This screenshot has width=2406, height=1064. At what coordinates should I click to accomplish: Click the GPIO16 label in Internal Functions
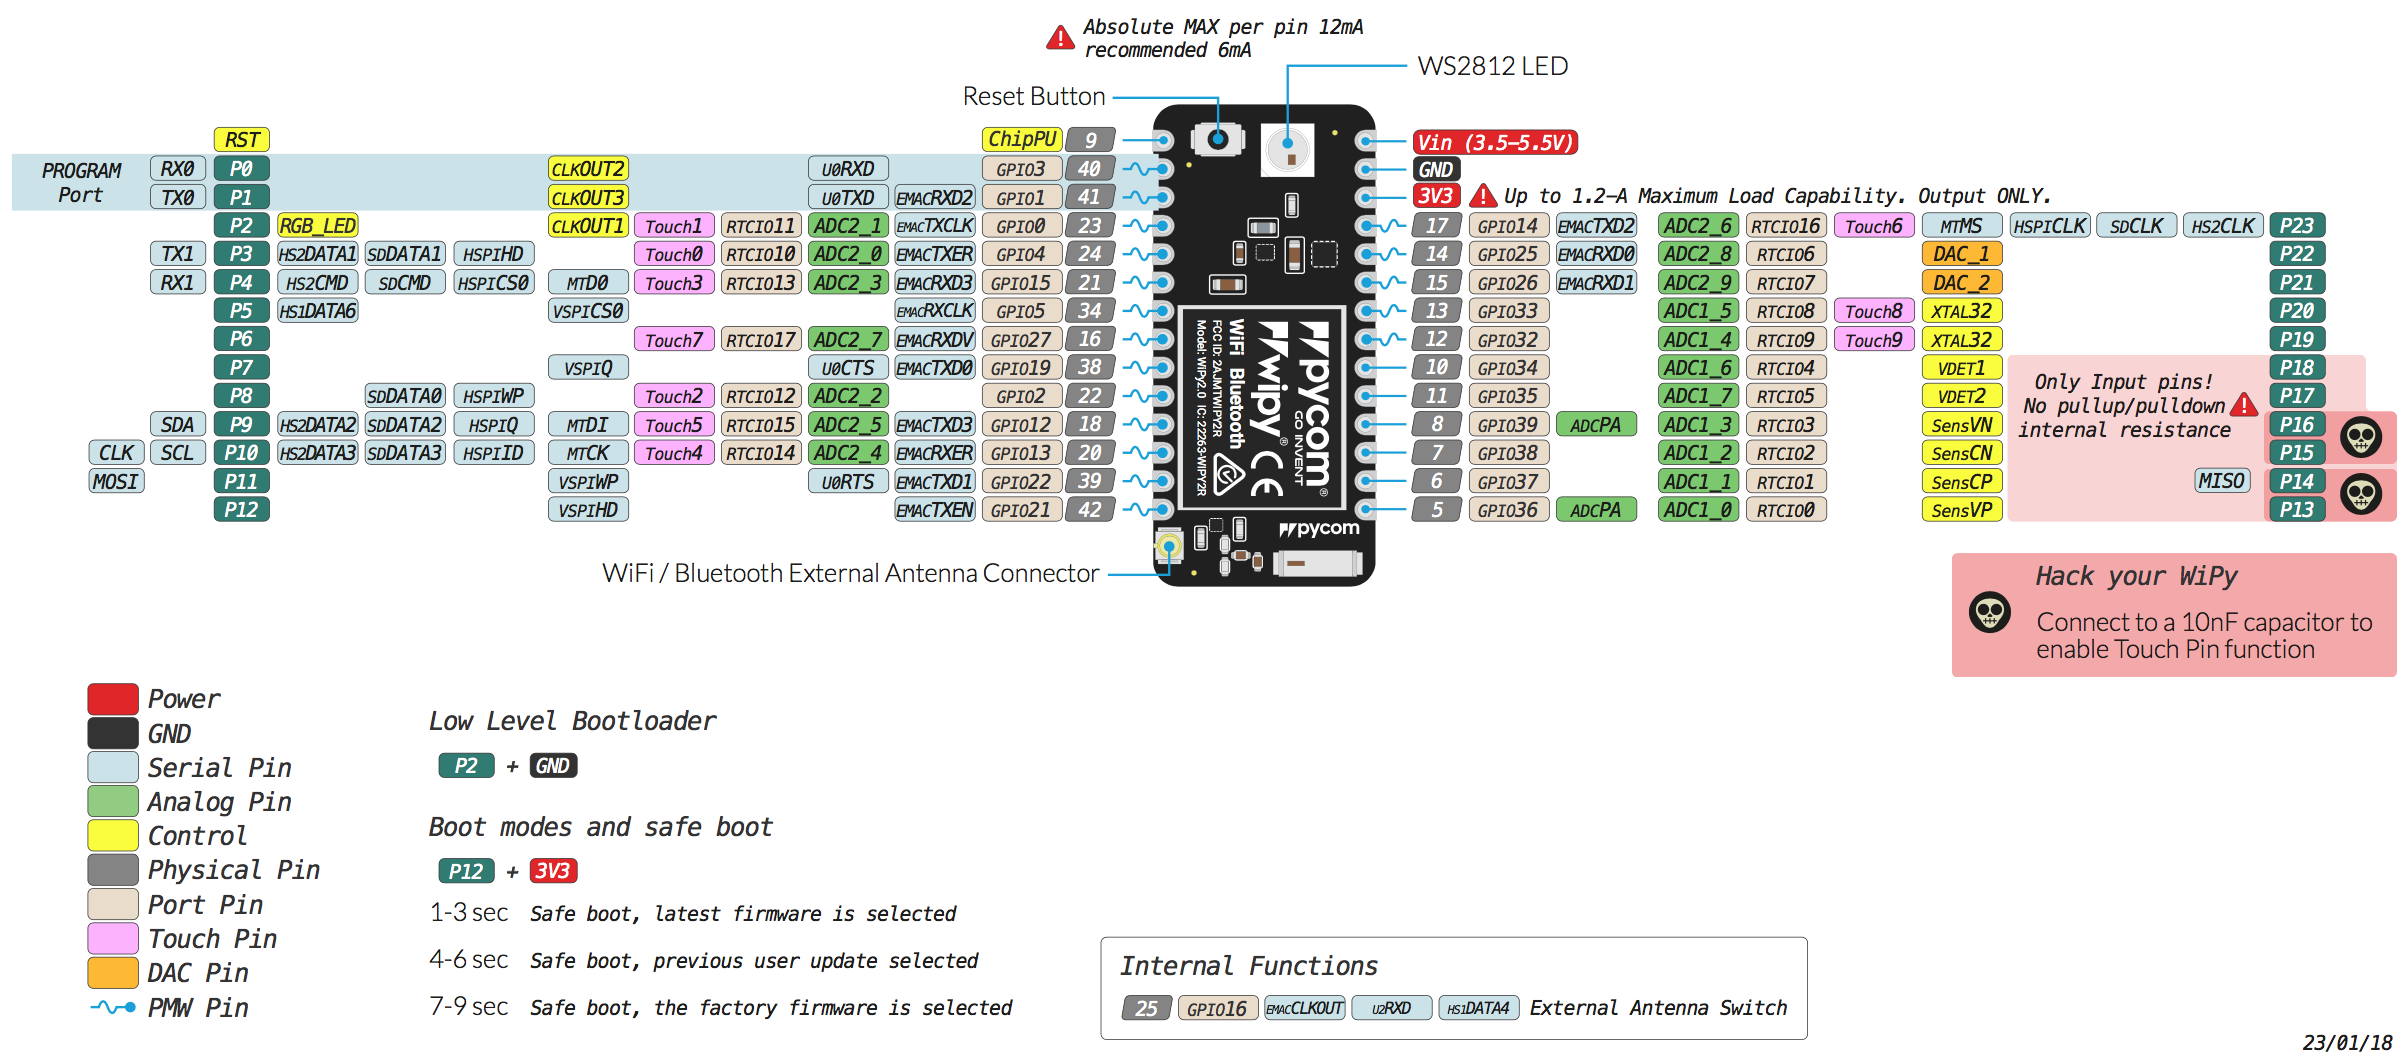[1216, 1008]
